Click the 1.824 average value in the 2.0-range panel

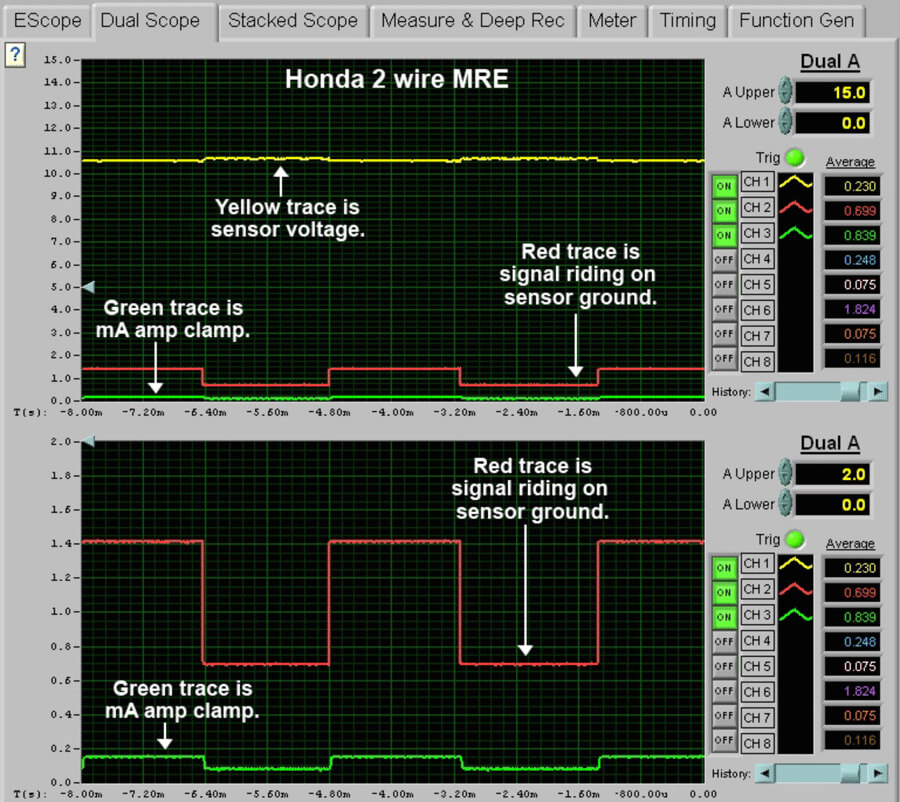tap(852, 691)
